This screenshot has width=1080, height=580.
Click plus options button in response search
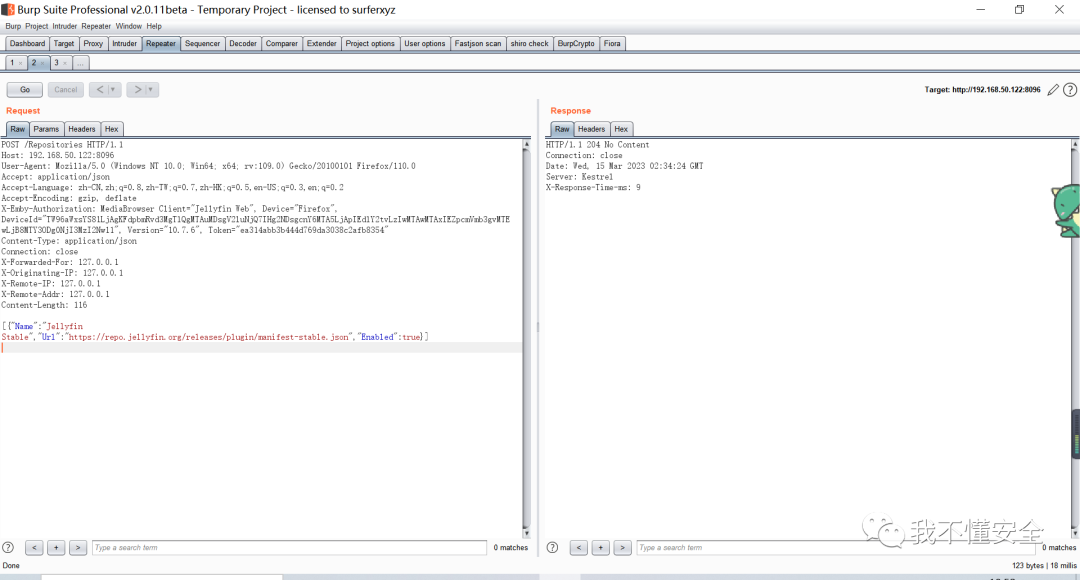pos(601,548)
